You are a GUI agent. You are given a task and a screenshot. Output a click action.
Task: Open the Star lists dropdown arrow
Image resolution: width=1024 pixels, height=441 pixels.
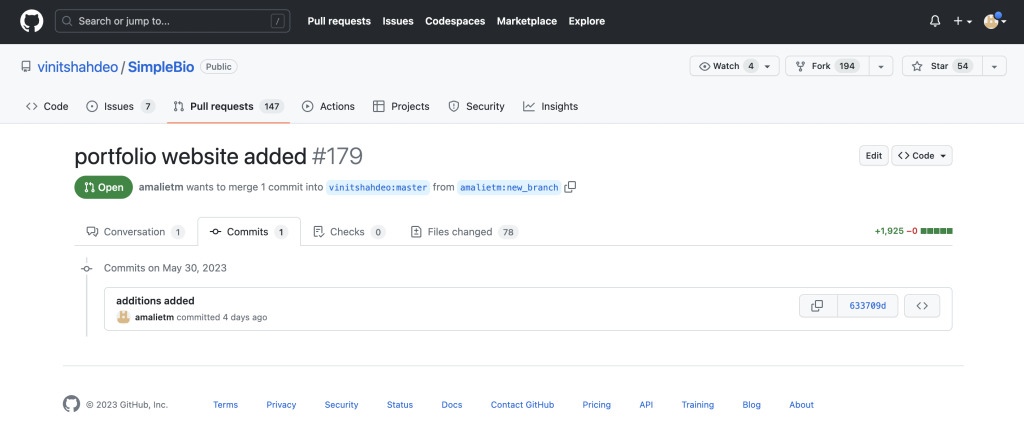click(x=994, y=66)
